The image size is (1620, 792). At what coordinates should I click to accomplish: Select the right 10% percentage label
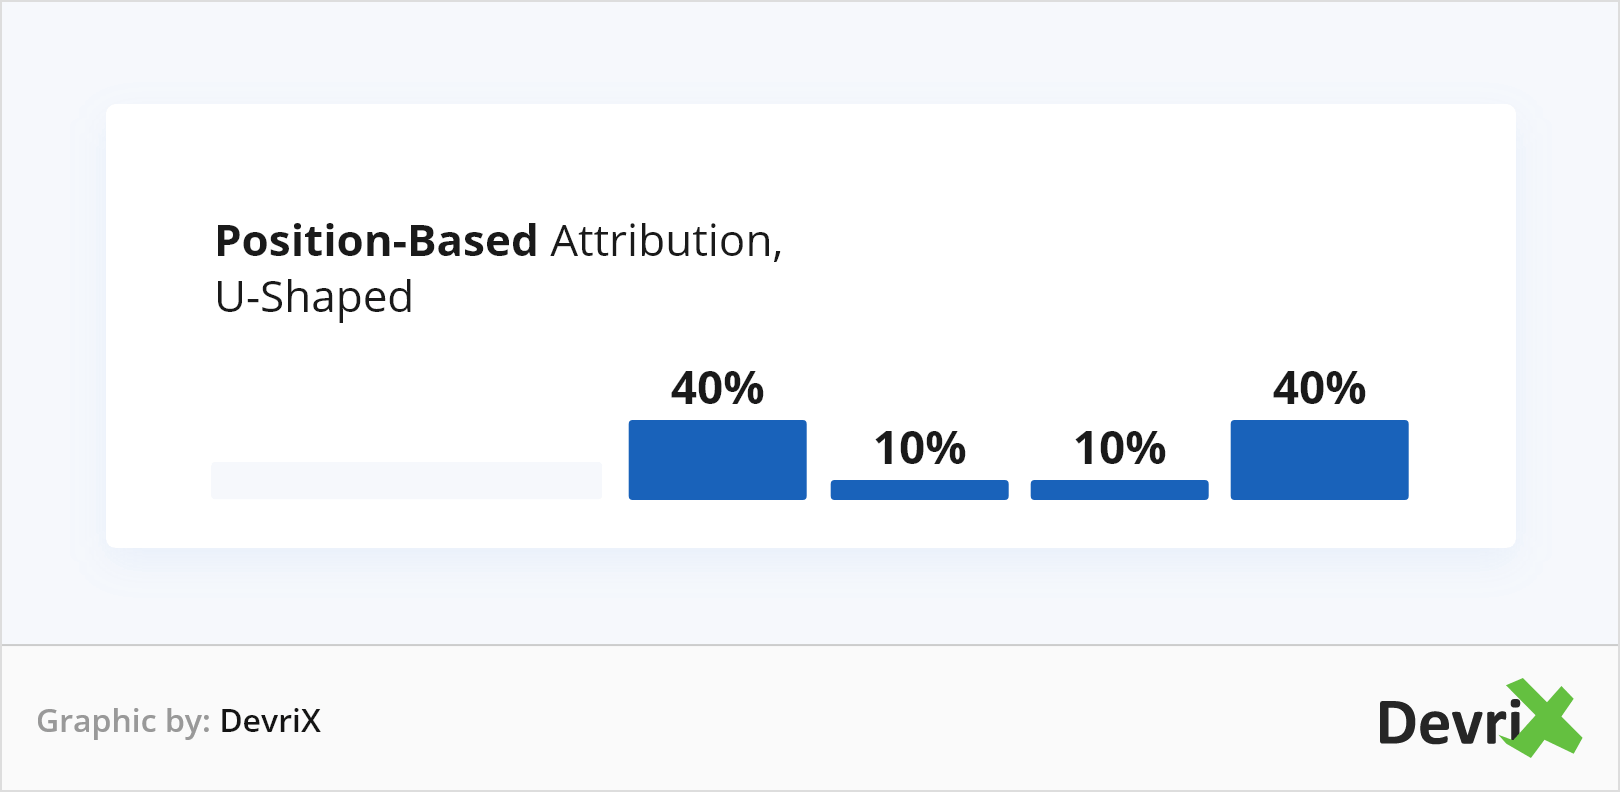[x=1119, y=448]
